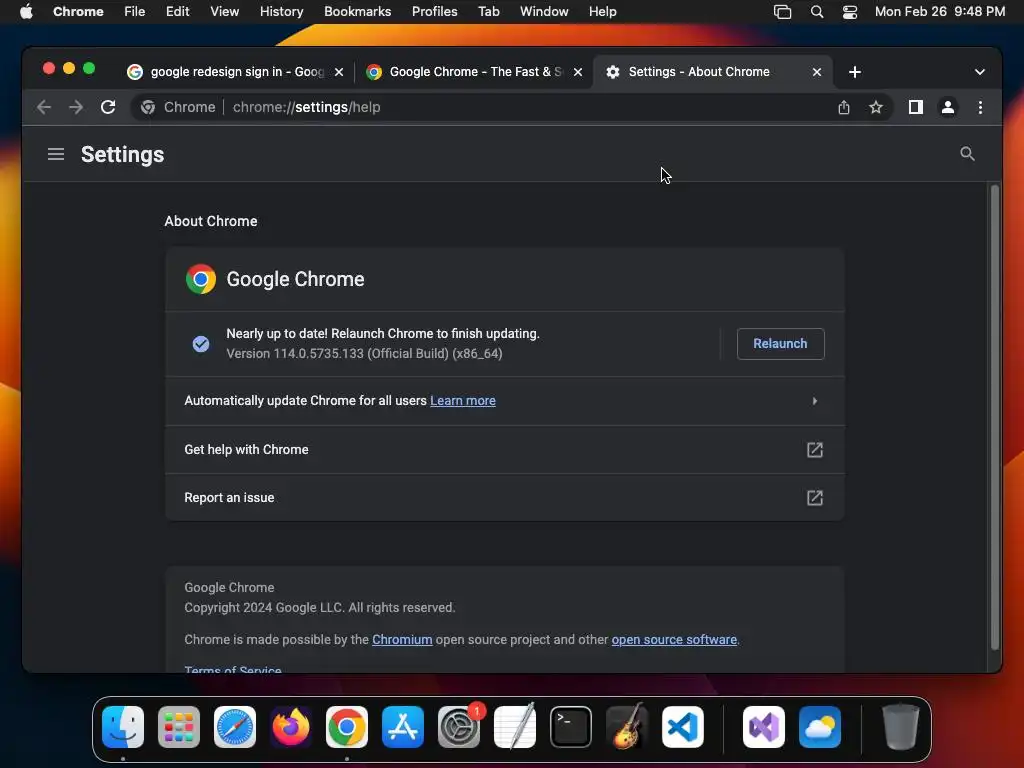1024x768 pixels.
Task: Open Launchpad from the dock
Action: pos(179,727)
